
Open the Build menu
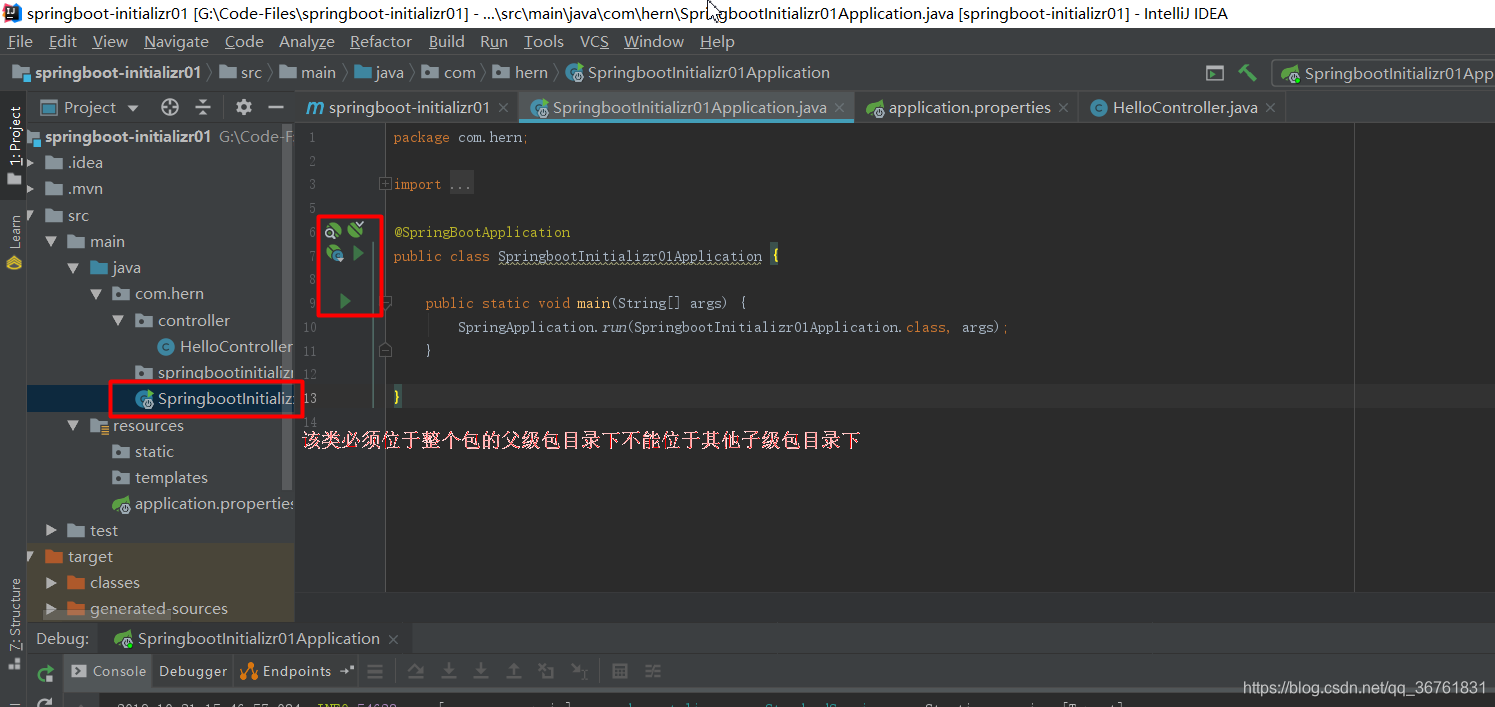tap(447, 42)
